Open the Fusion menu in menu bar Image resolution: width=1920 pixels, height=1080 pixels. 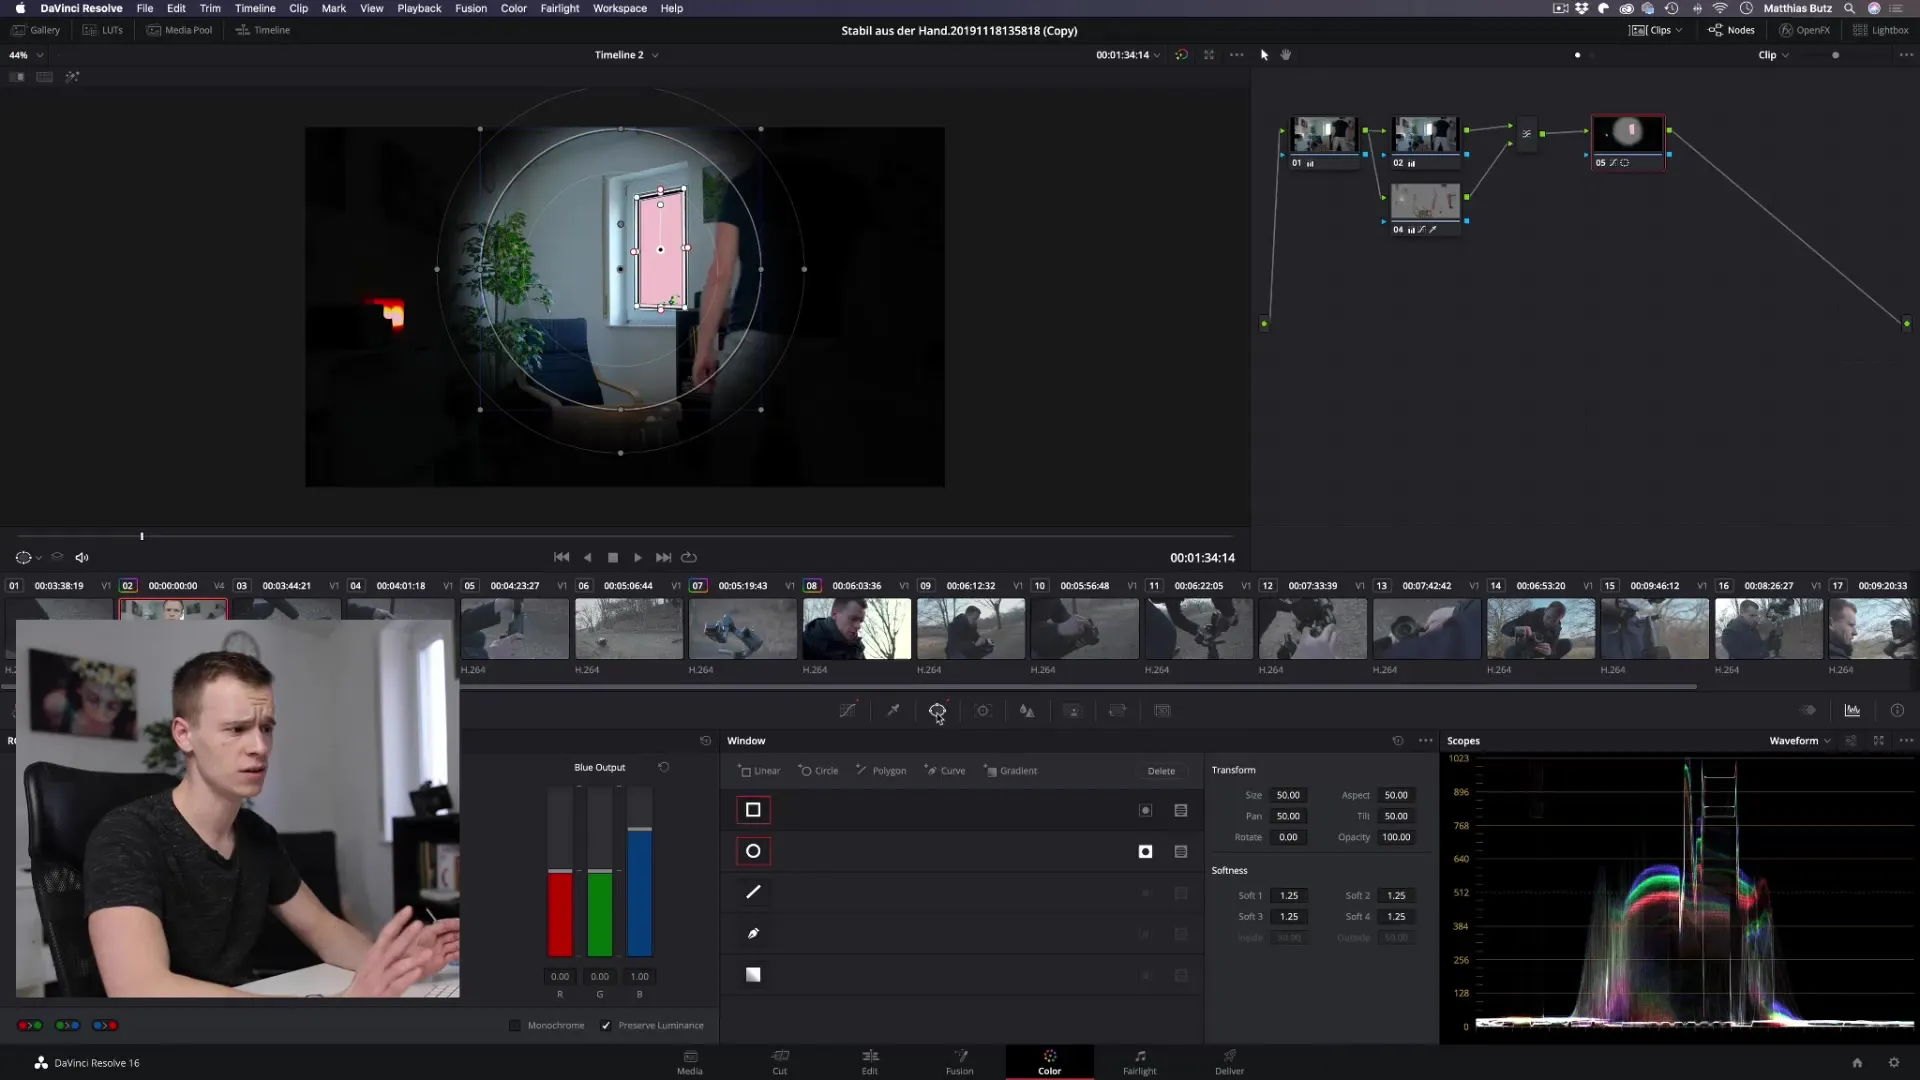(x=471, y=8)
